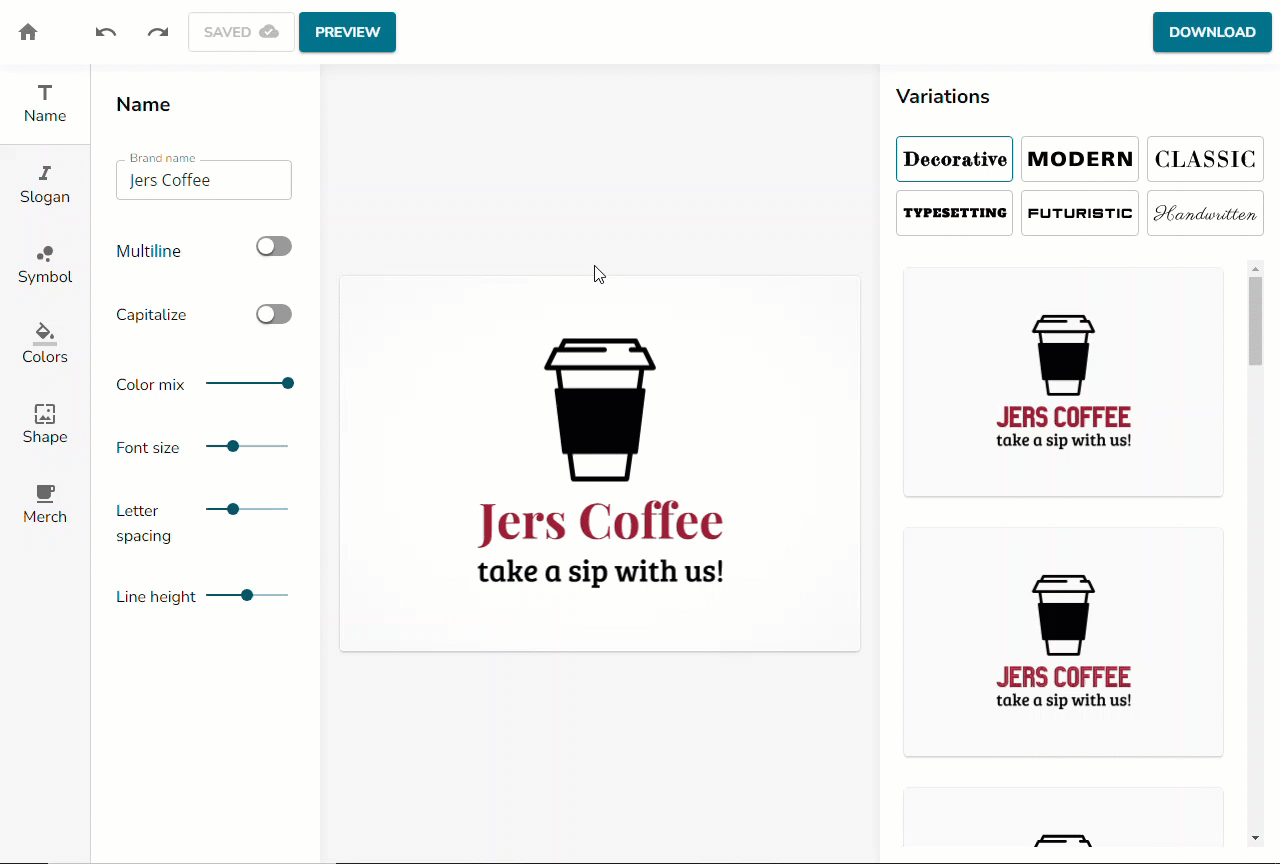Viewport: 1280px width, 864px height.
Task: Download the logo
Action: (x=1212, y=32)
